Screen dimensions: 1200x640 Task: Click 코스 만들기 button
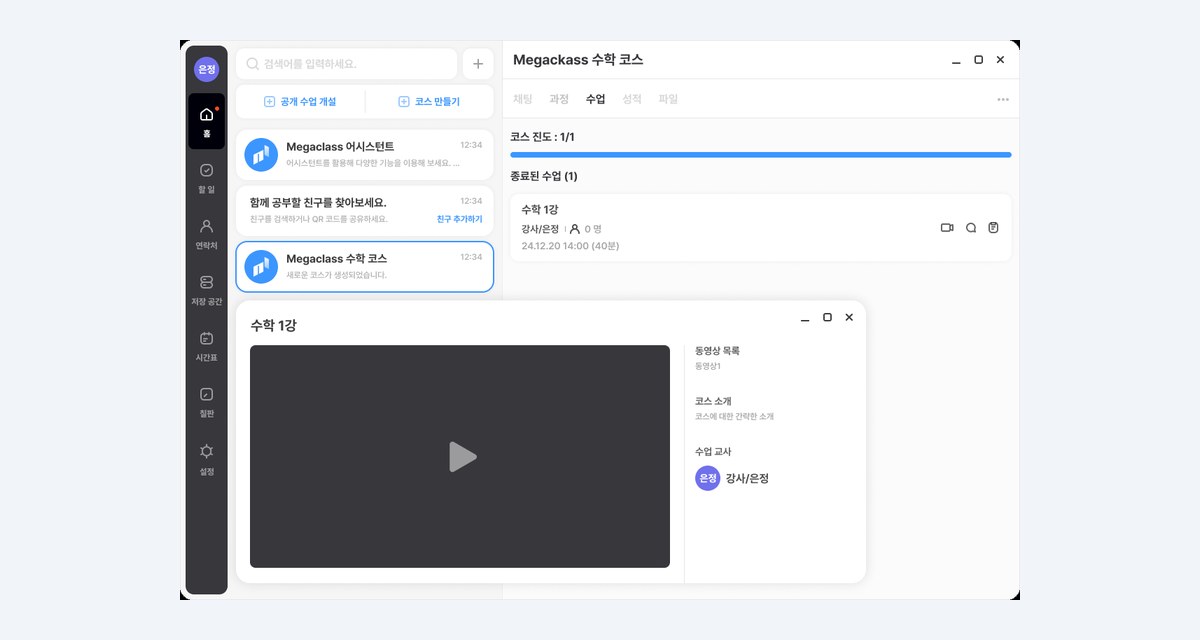tap(429, 102)
